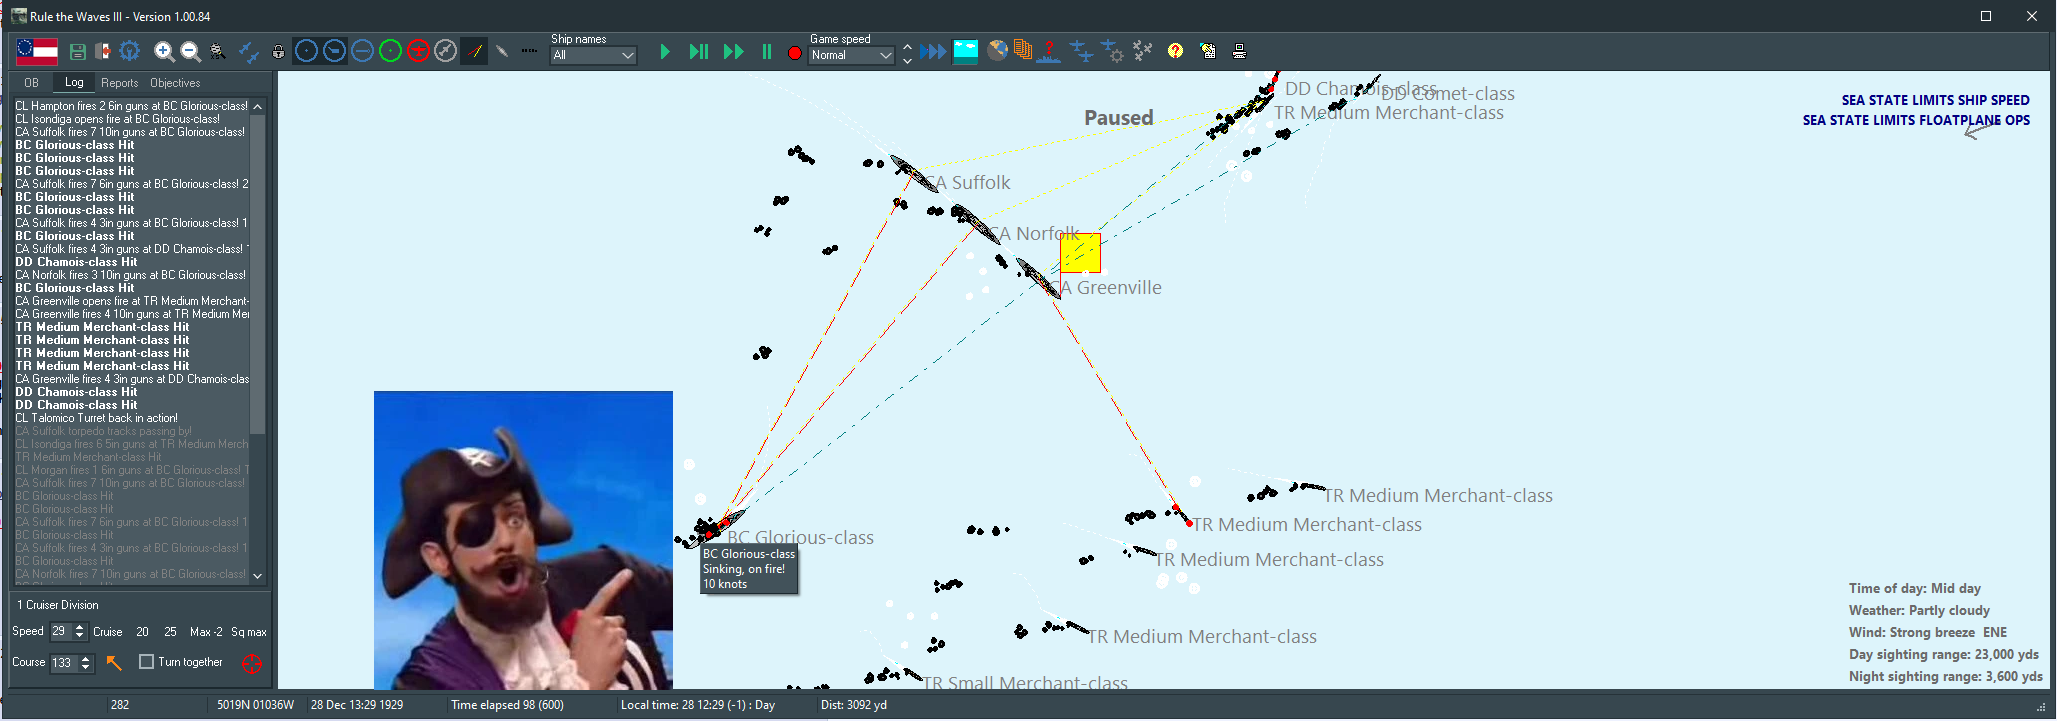Click the grey scattered aircraft icon

click(x=1143, y=51)
